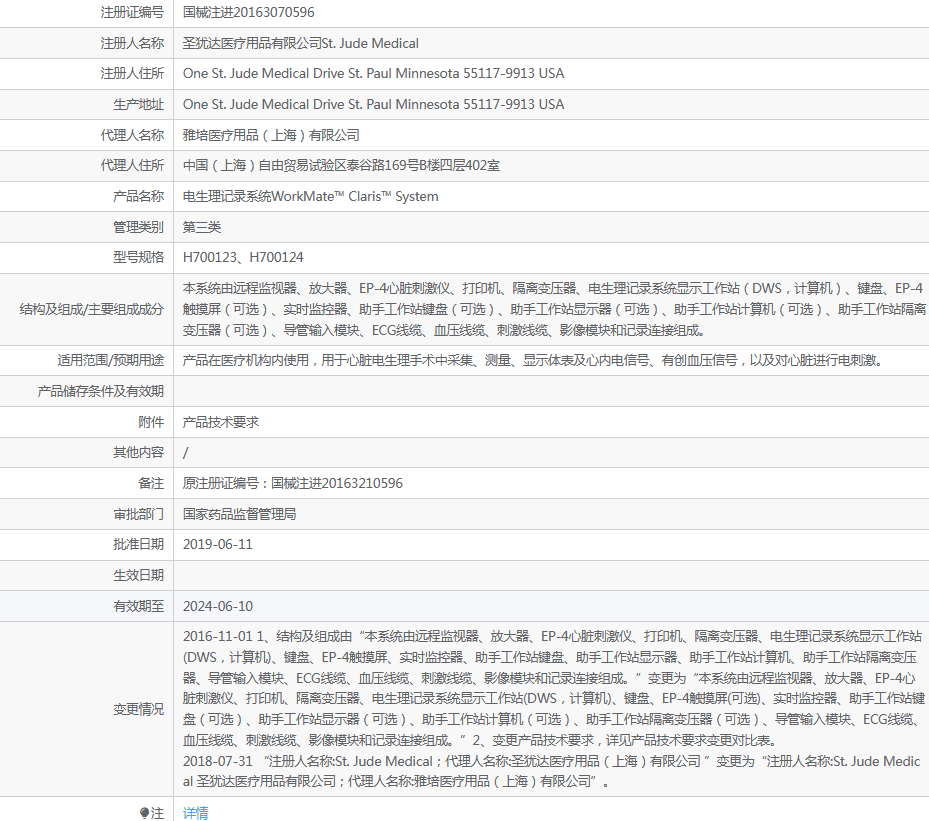Click the 注册证编号 label
929x821 pixels.
[x=132, y=12]
